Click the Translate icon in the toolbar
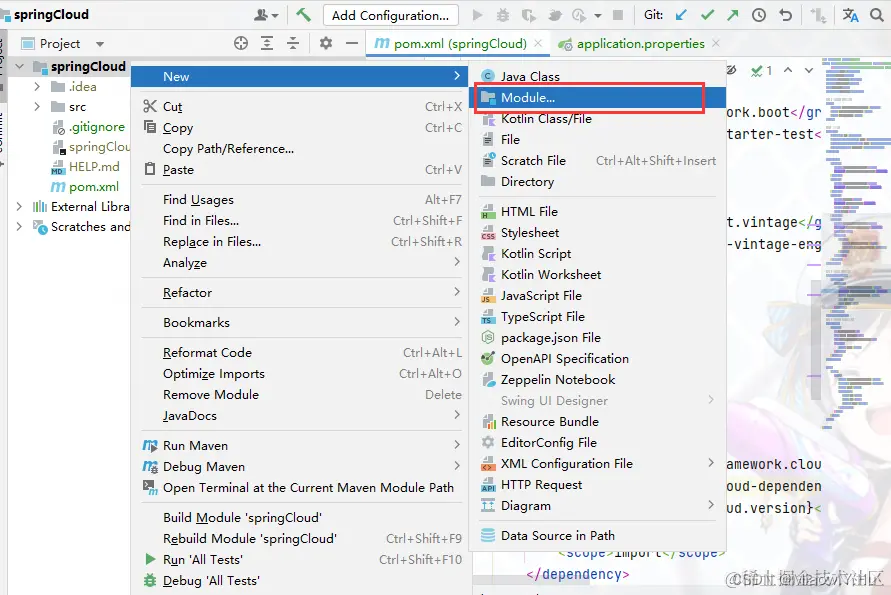 tap(850, 15)
